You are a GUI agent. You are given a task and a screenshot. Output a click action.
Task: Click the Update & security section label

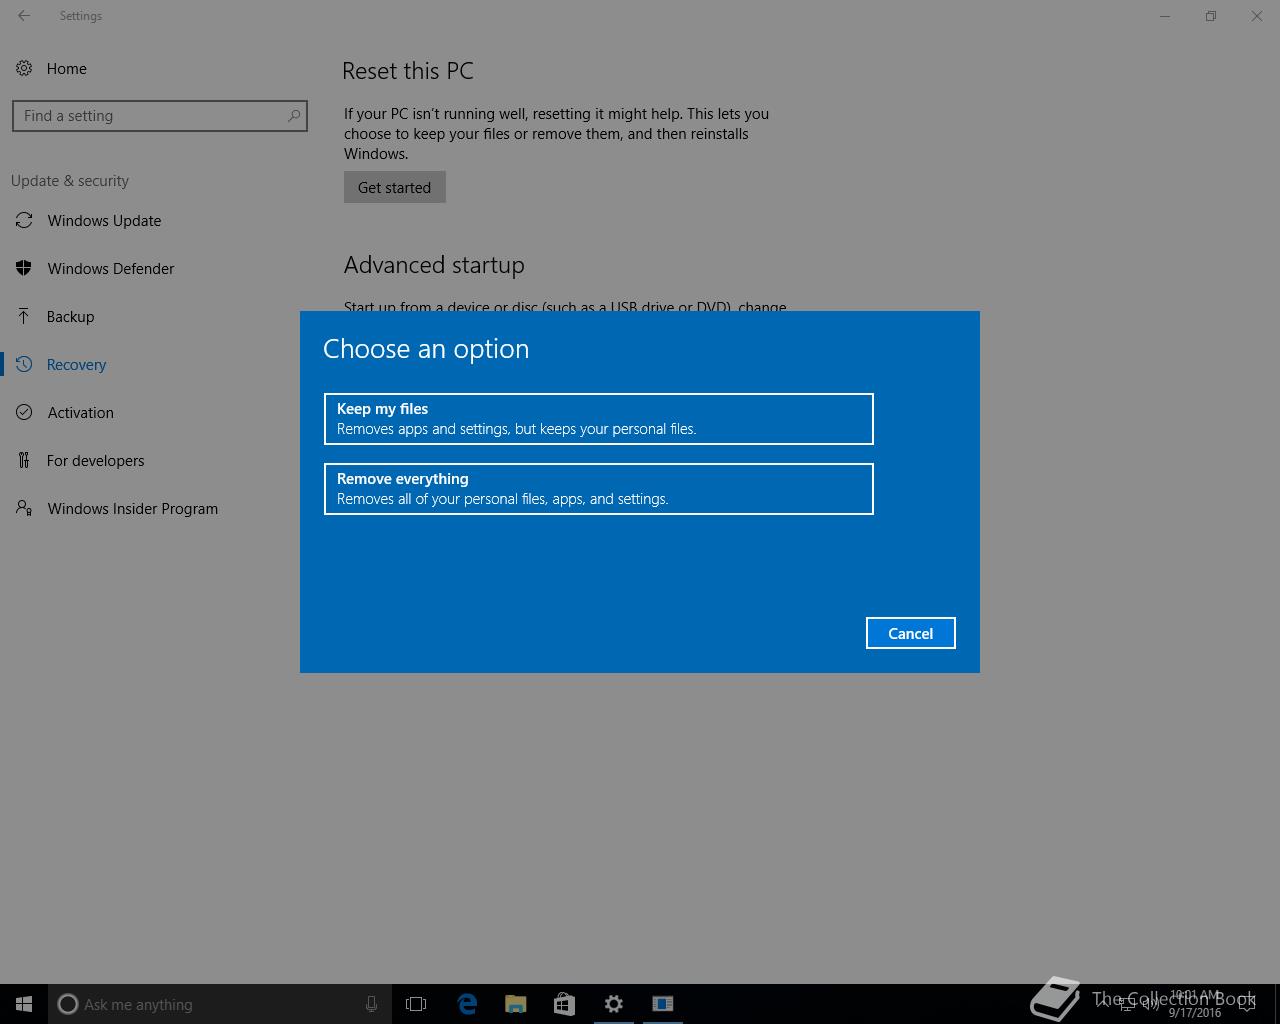(70, 181)
